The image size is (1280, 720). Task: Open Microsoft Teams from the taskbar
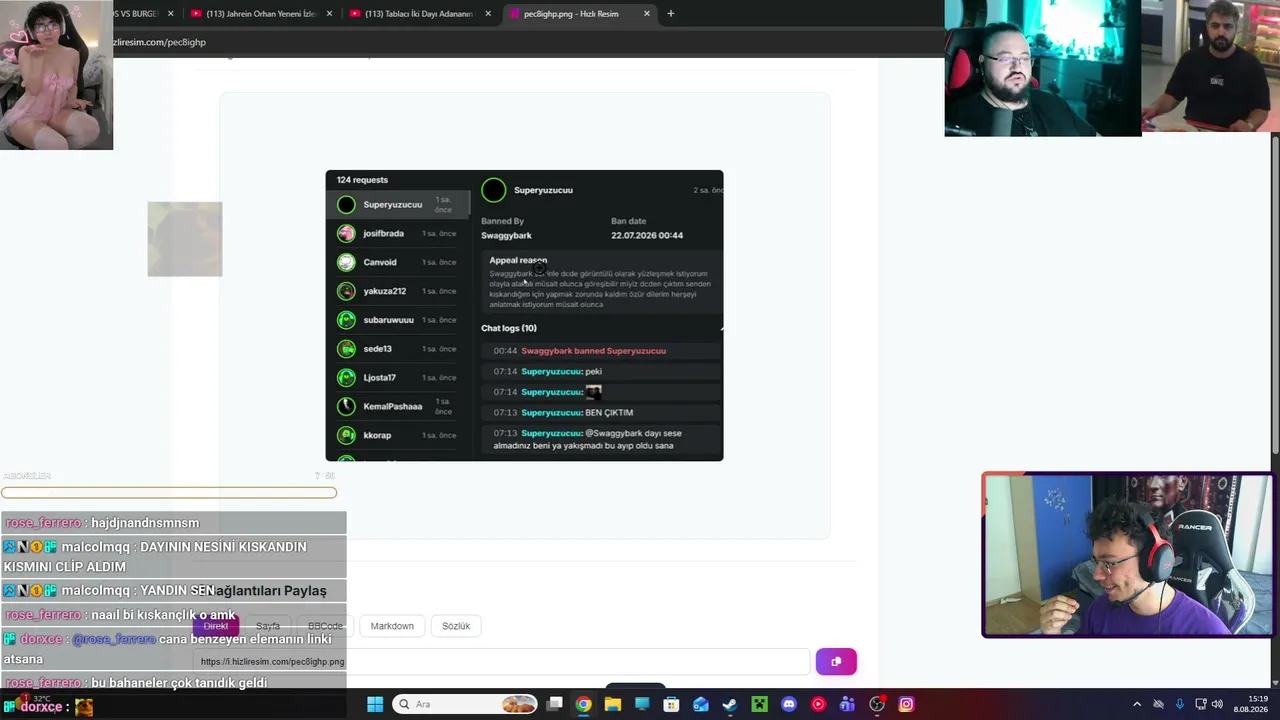coord(848,704)
